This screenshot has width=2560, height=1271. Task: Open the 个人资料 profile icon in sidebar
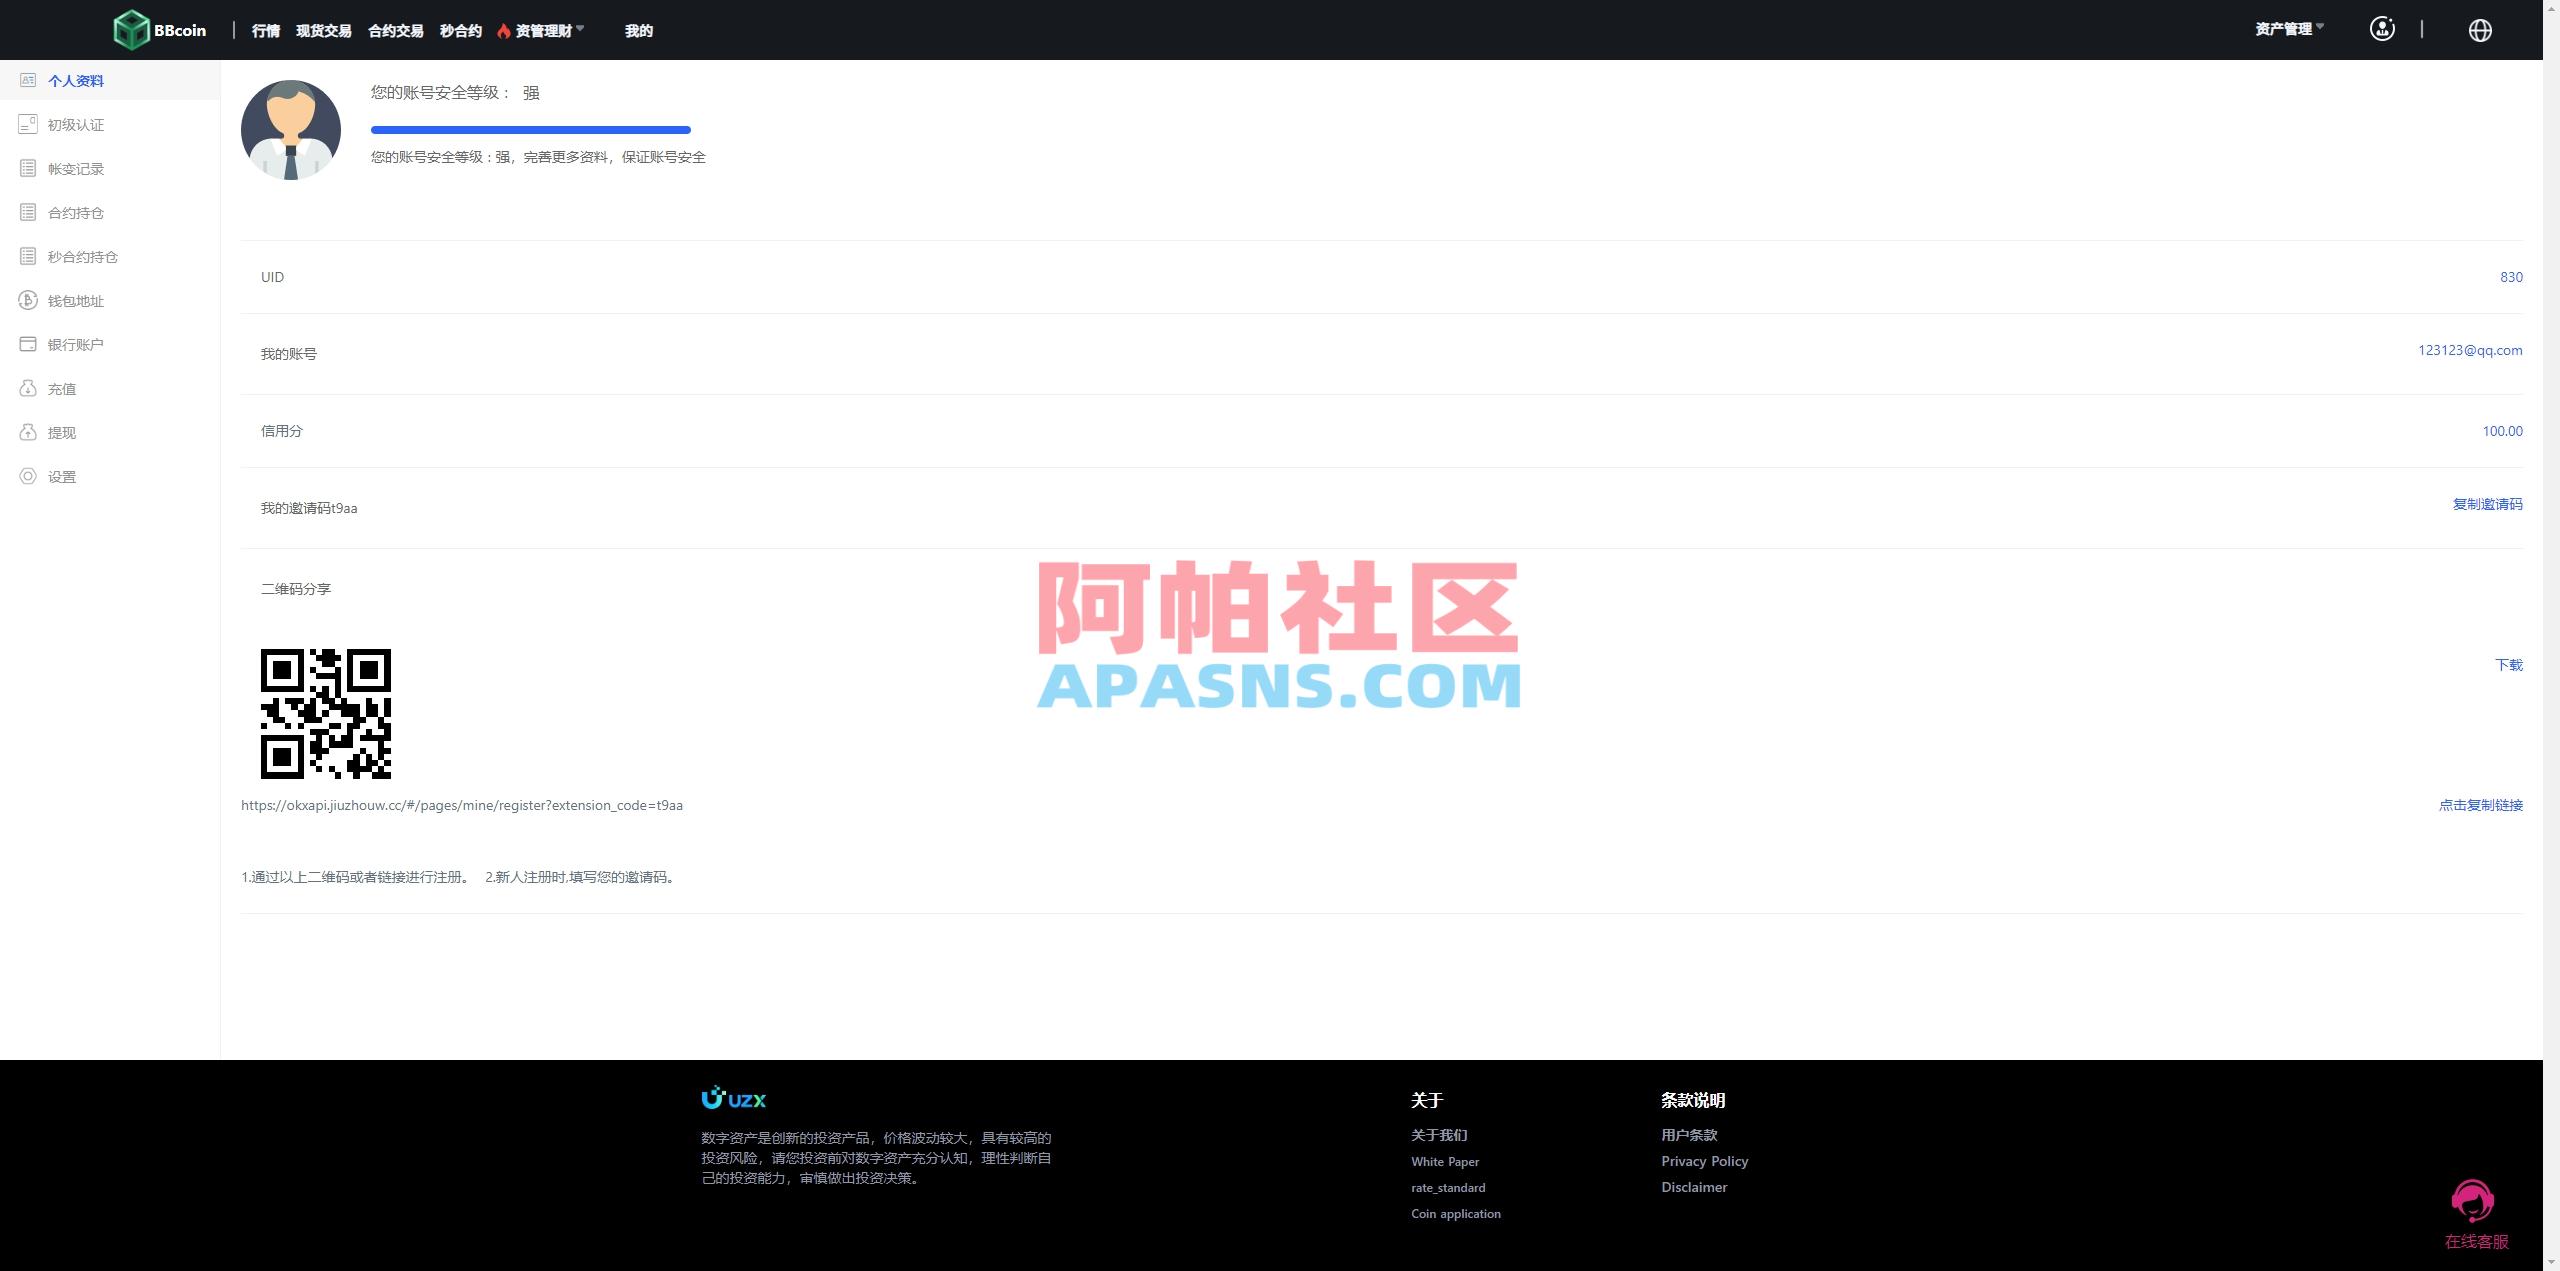pyautogui.click(x=28, y=80)
